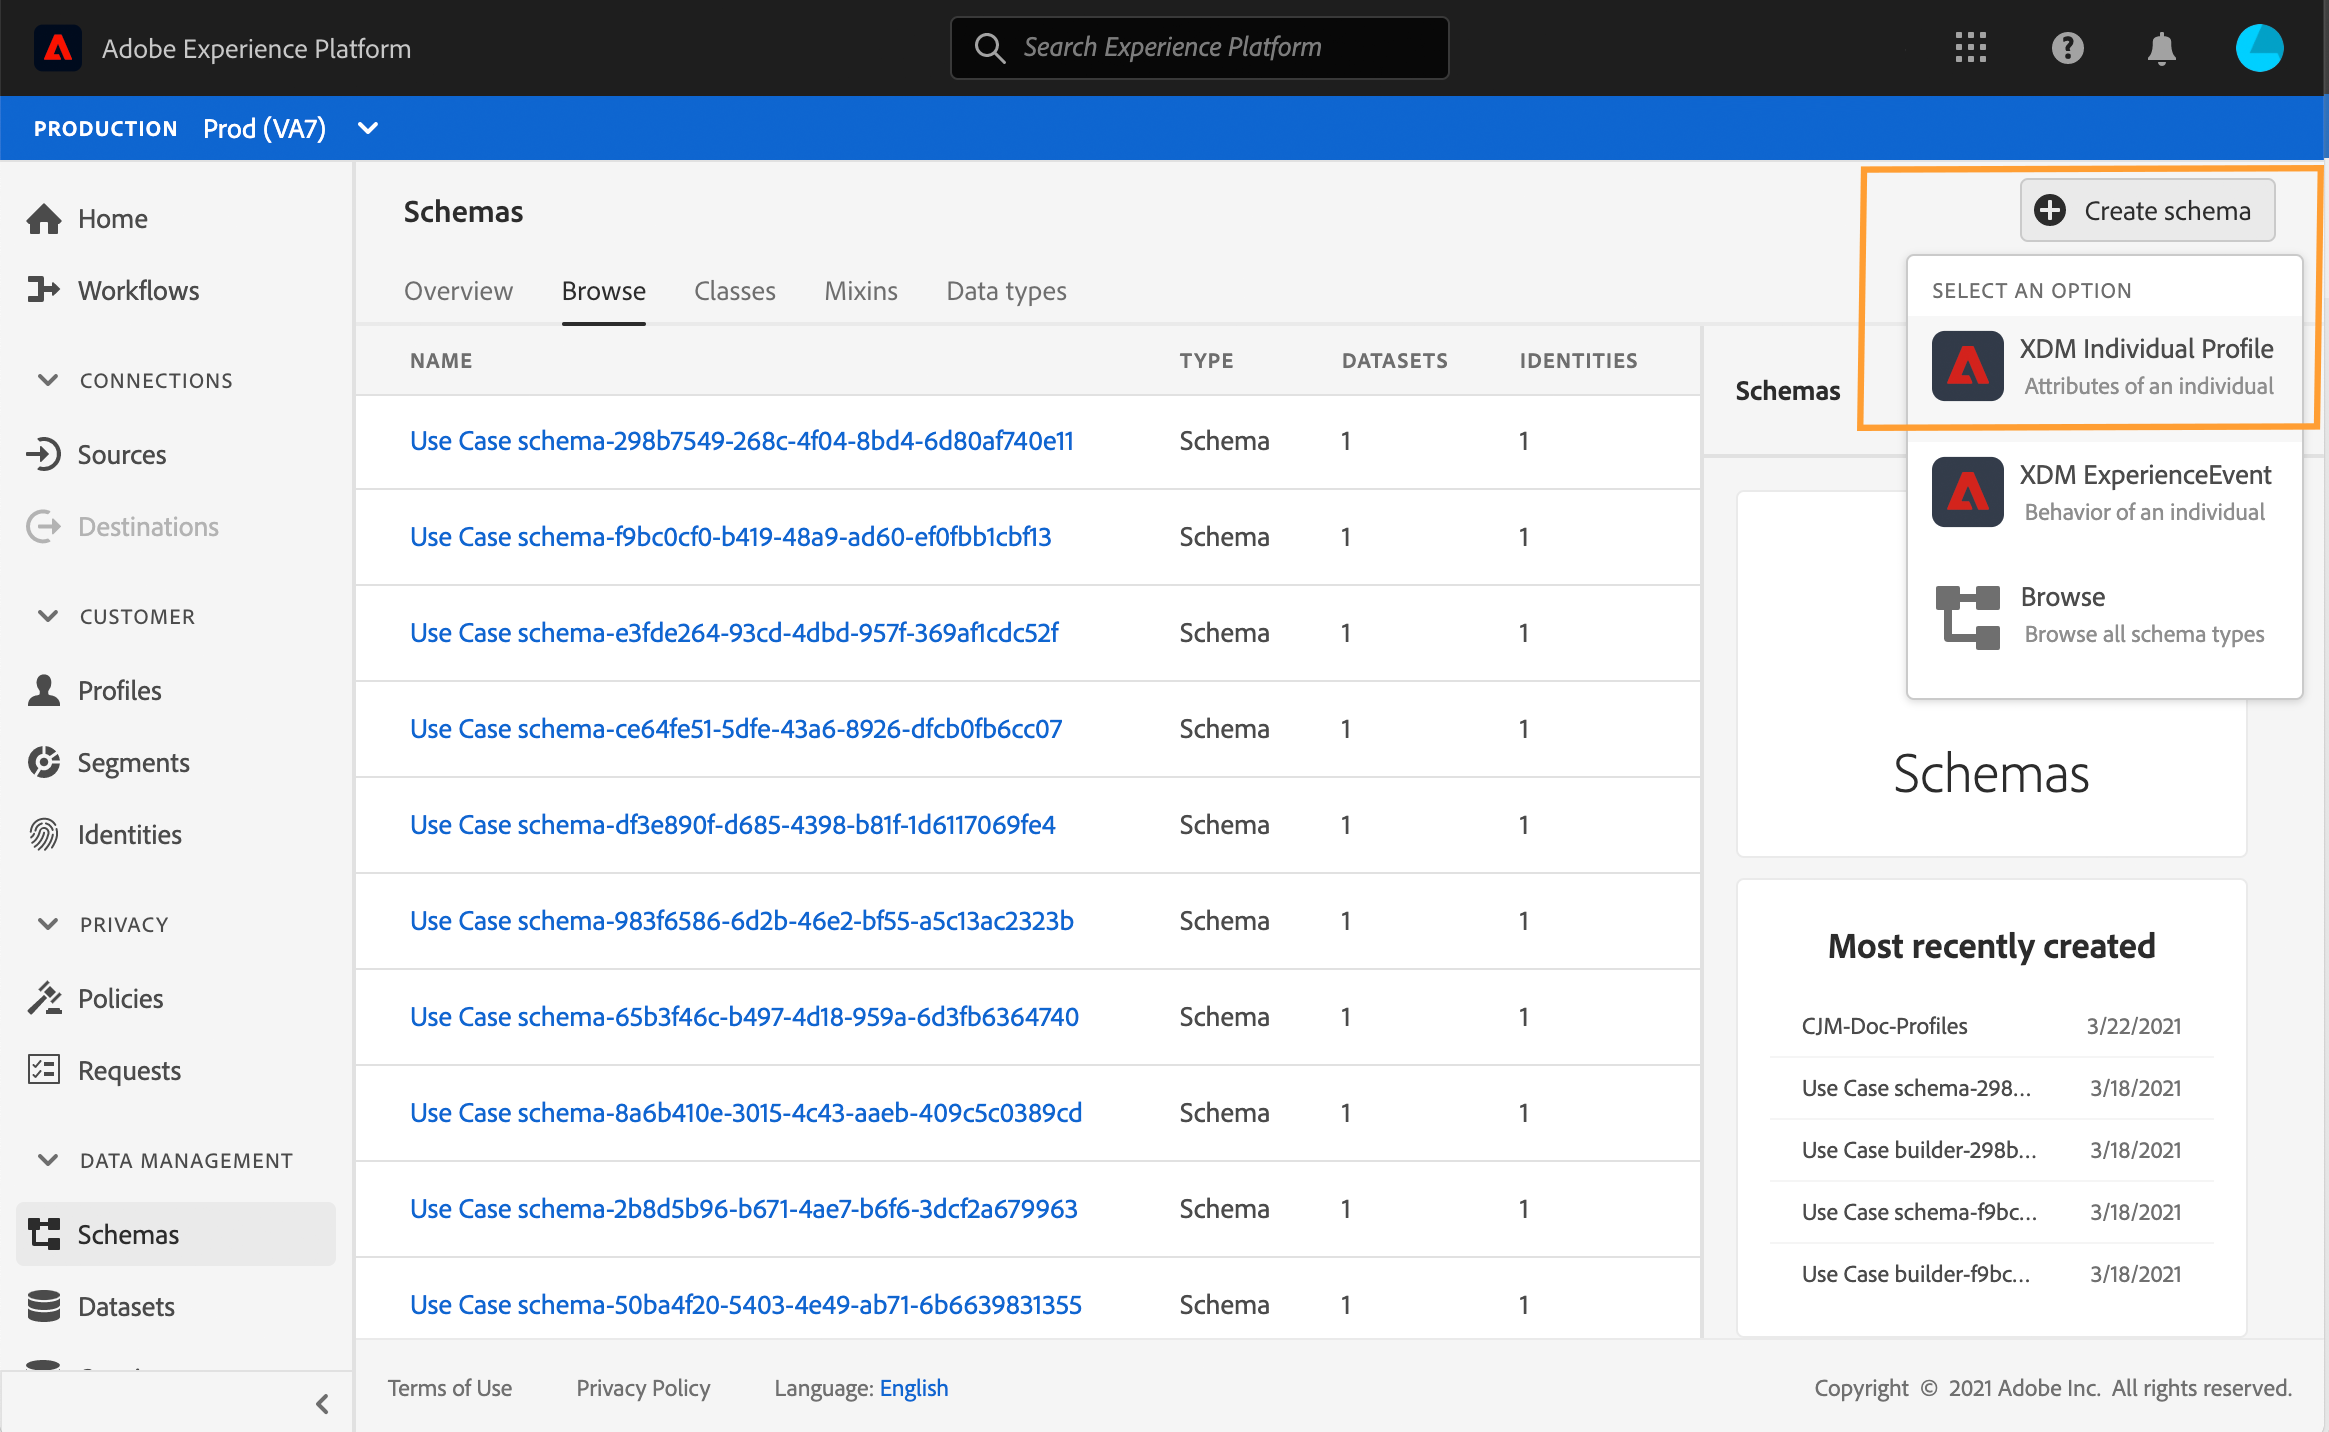Switch to the Mixins tab

[x=860, y=291]
